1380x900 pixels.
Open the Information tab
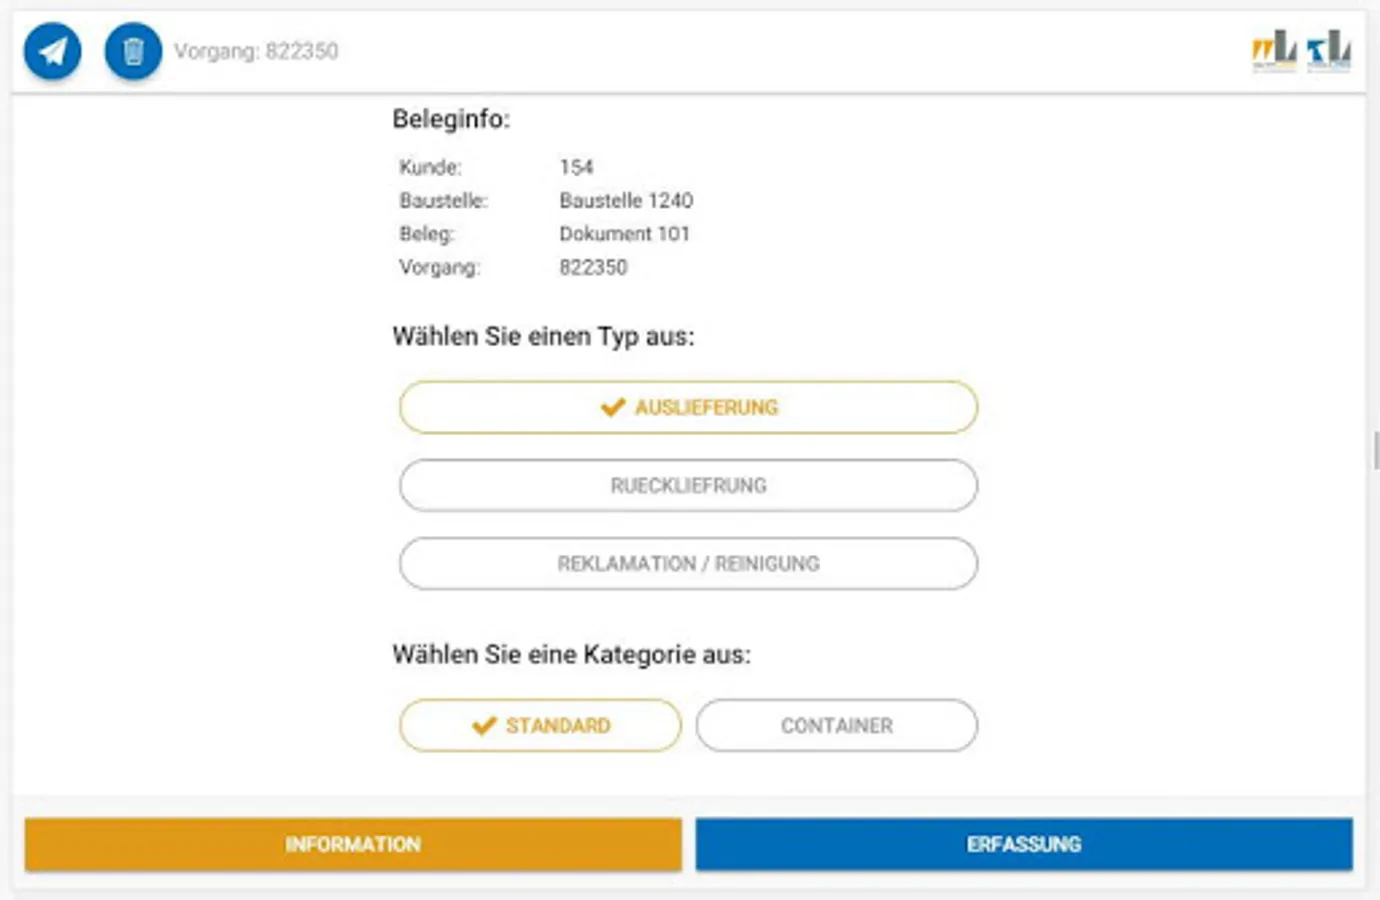point(353,844)
